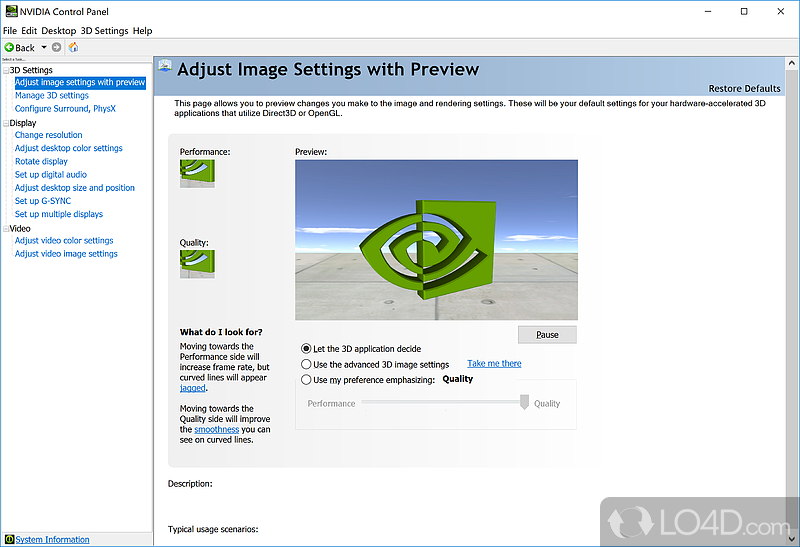
Task: Maximize the NVIDIA Control Panel window
Action: [x=744, y=11]
